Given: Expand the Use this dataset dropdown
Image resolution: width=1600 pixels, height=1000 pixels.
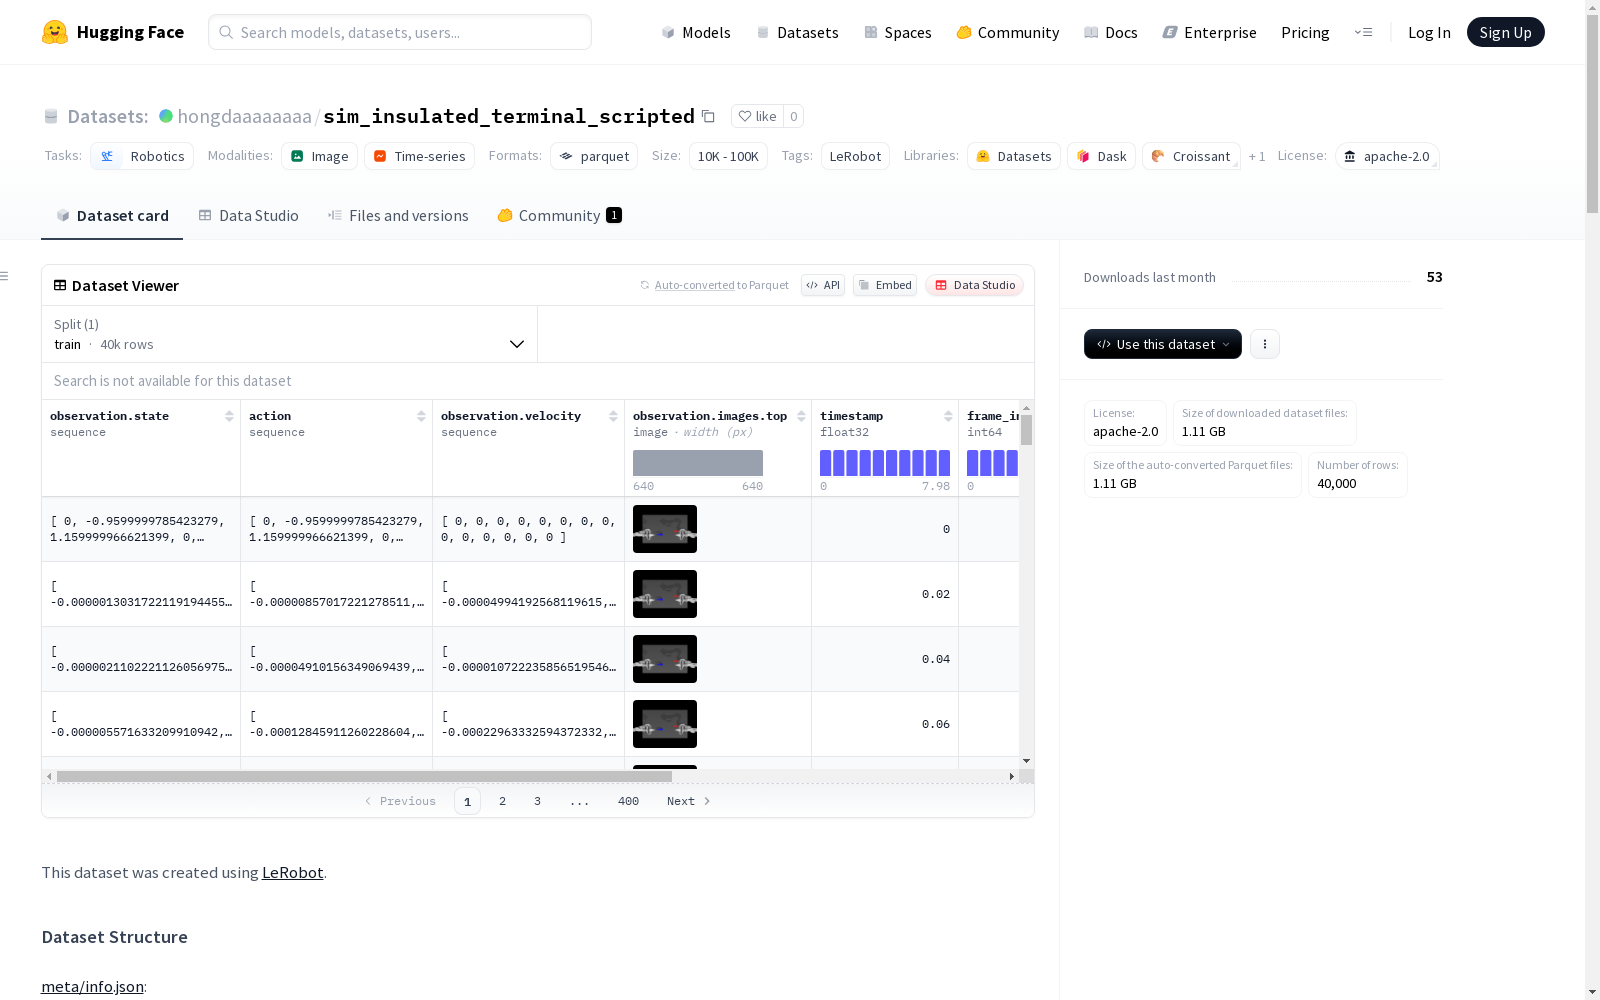Looking at the screenshot, I should tap(1163, 344).
